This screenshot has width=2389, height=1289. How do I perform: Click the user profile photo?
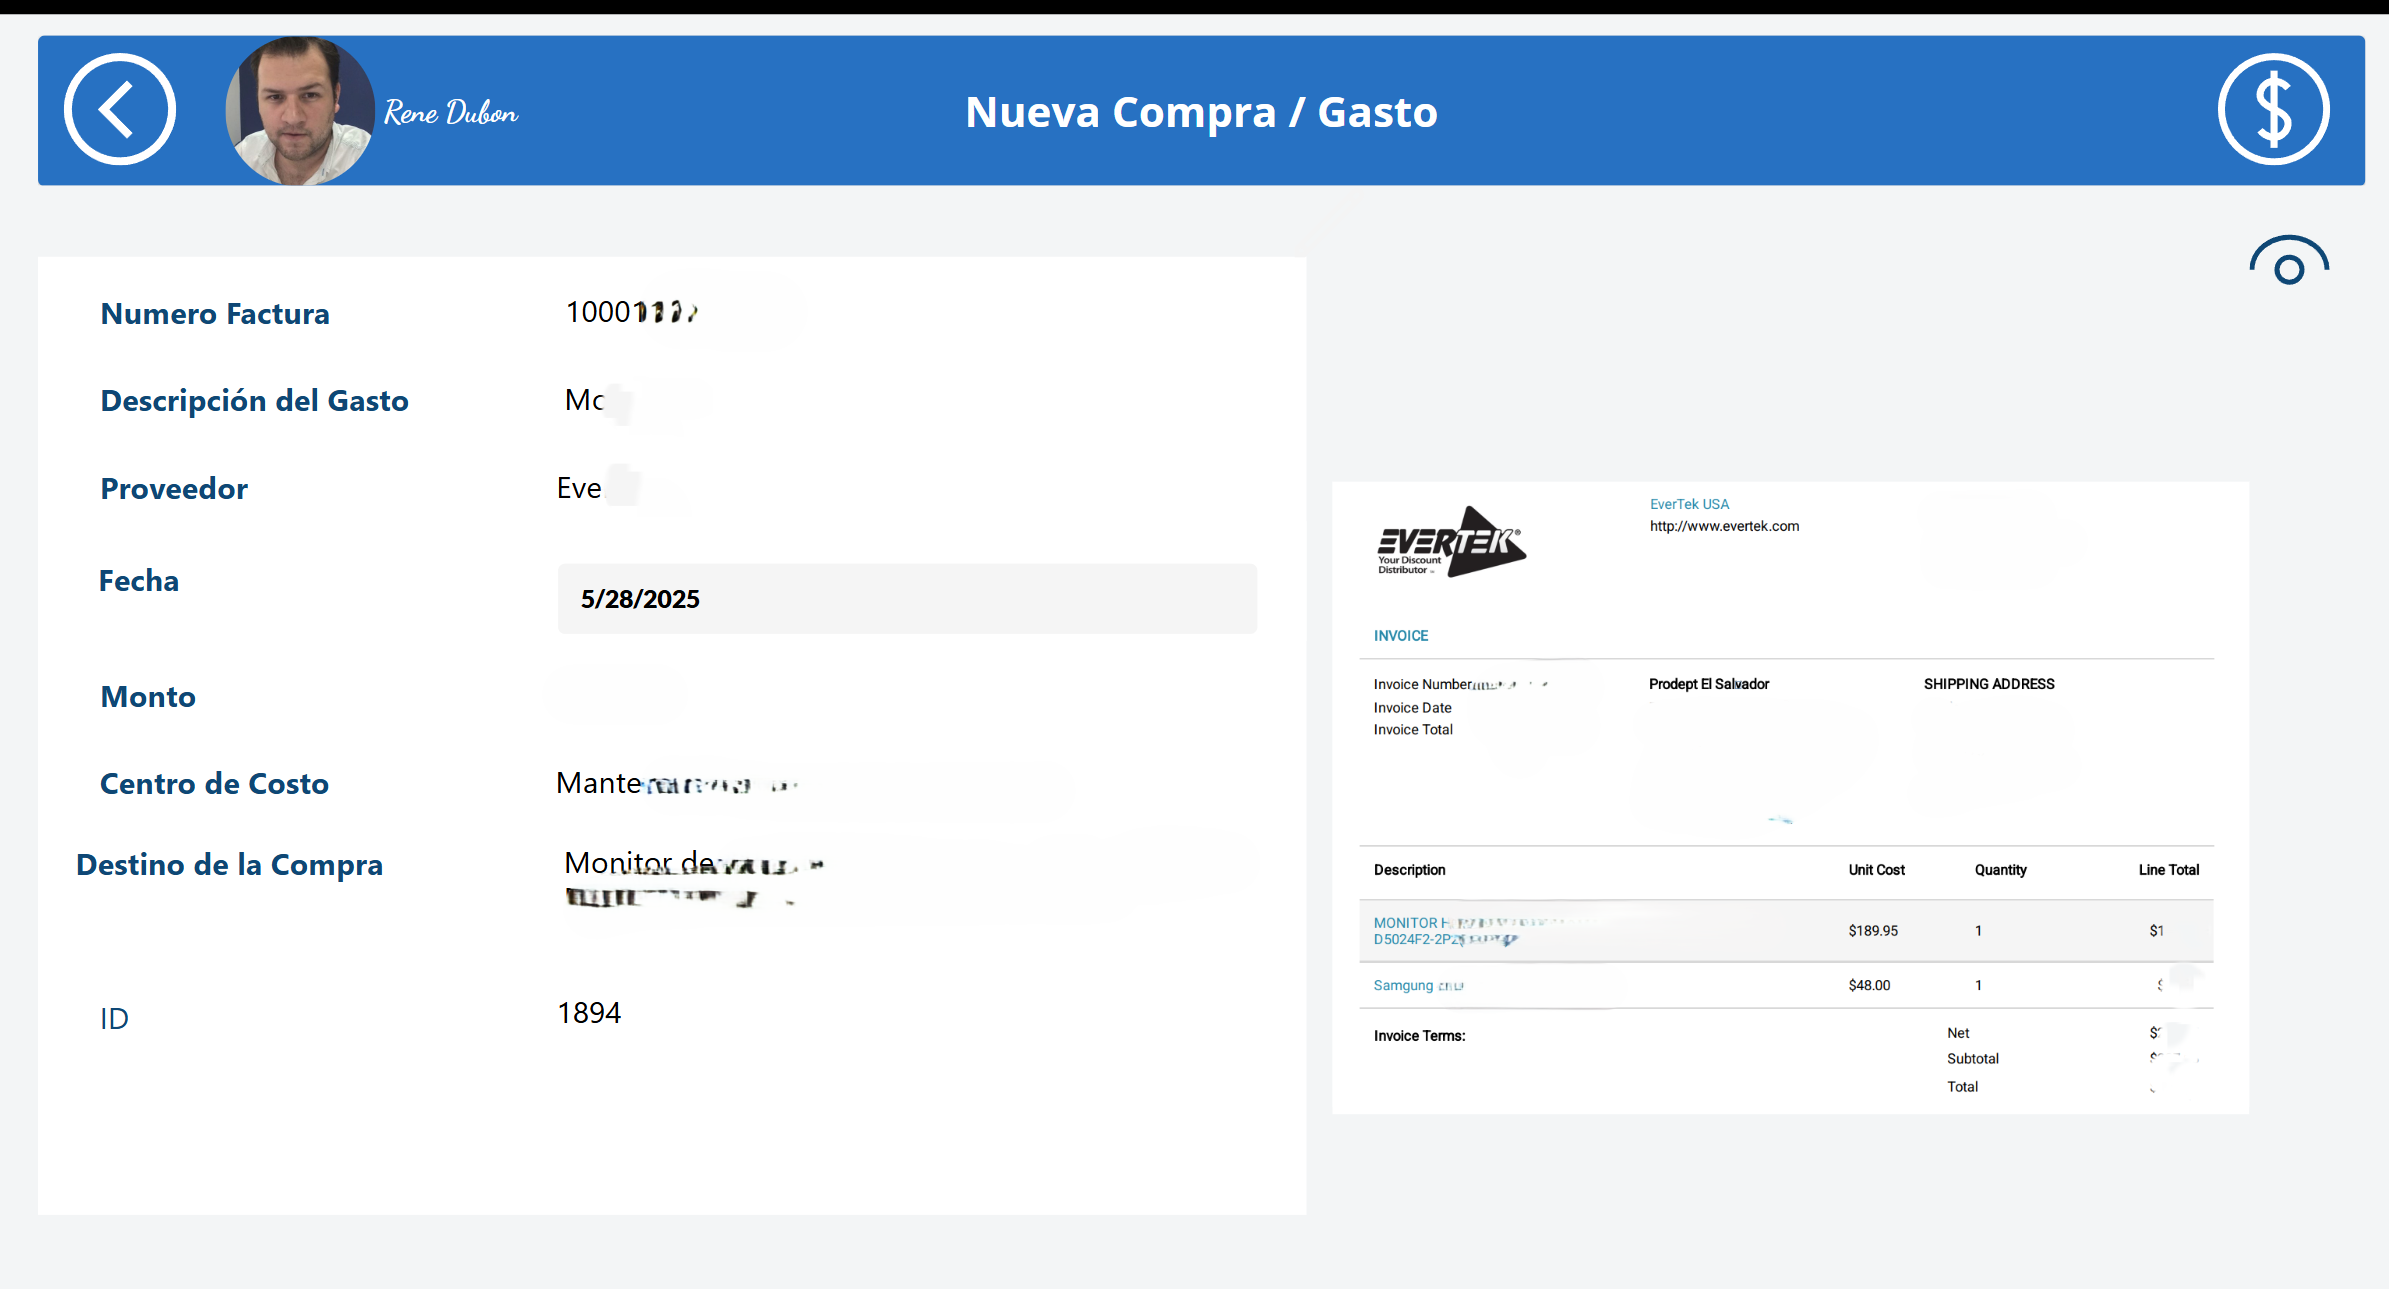point(299,111)
